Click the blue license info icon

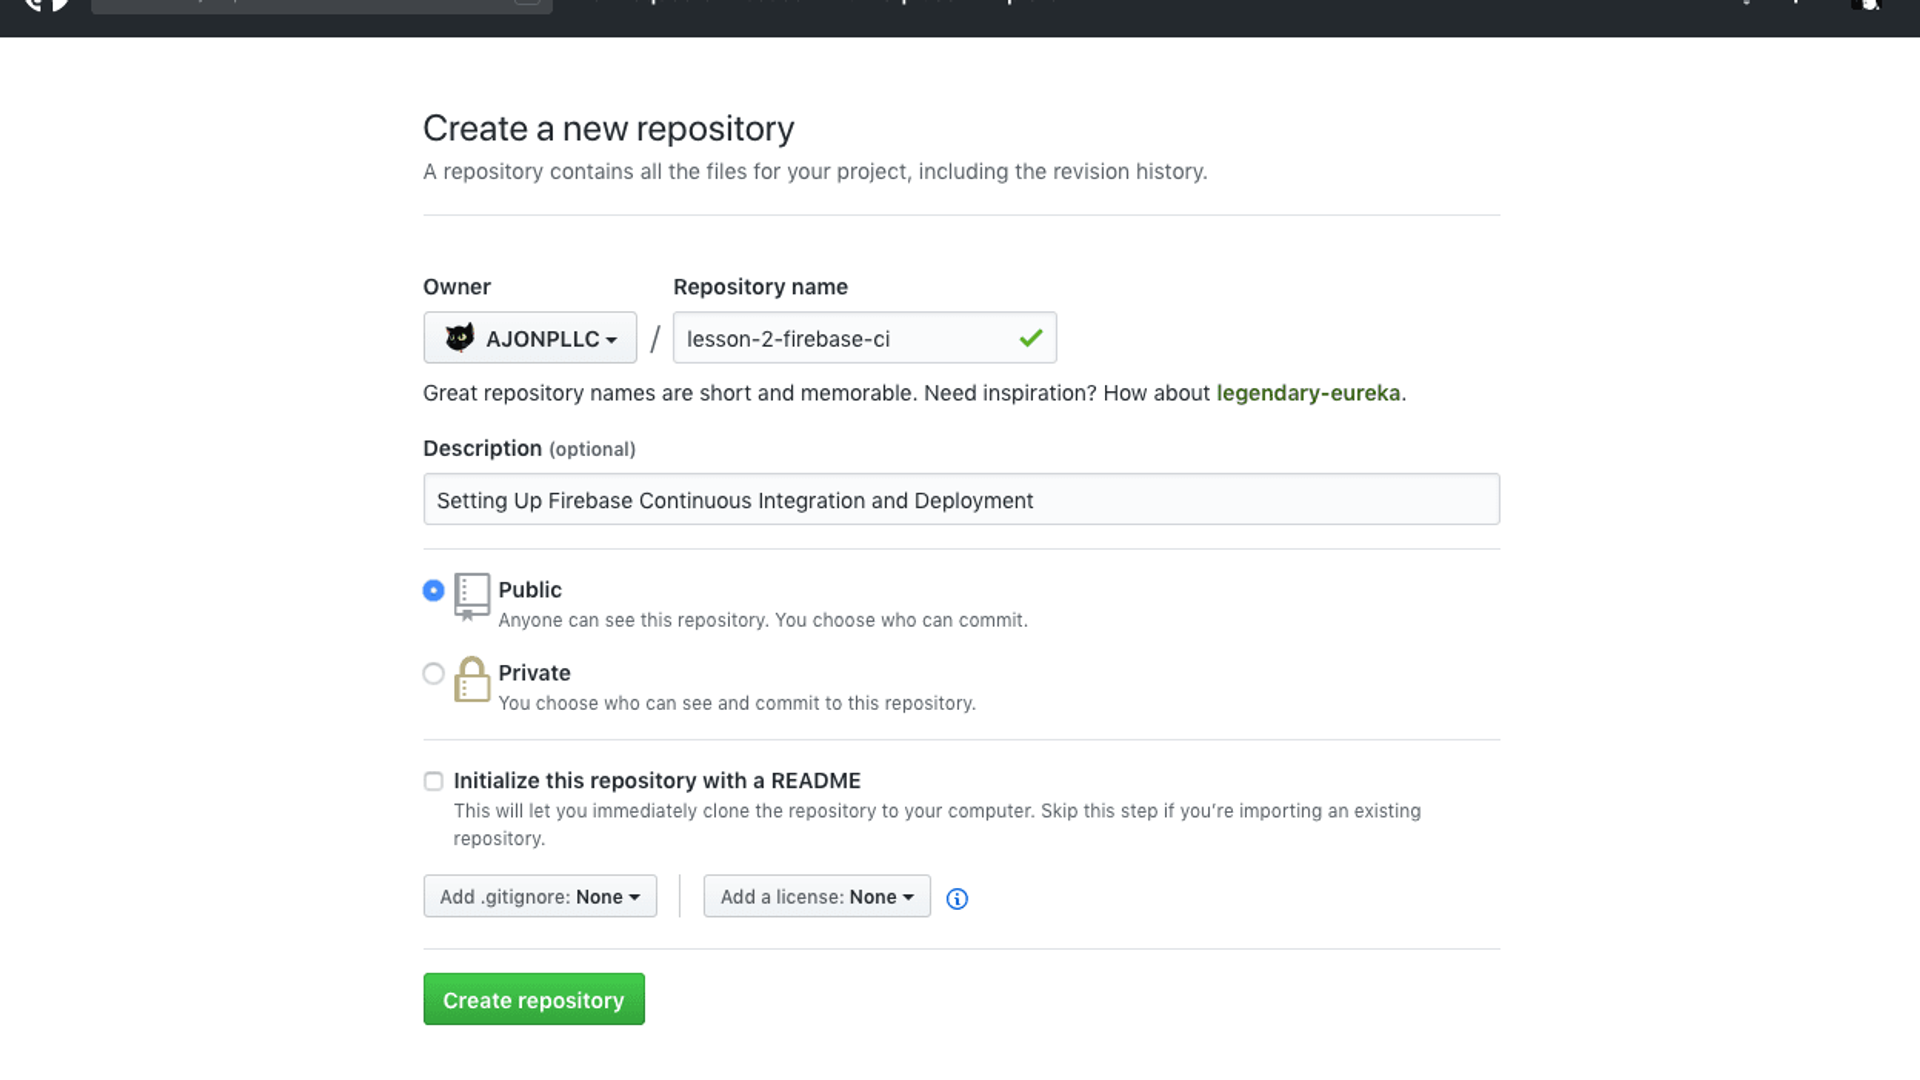click(957, 899)
